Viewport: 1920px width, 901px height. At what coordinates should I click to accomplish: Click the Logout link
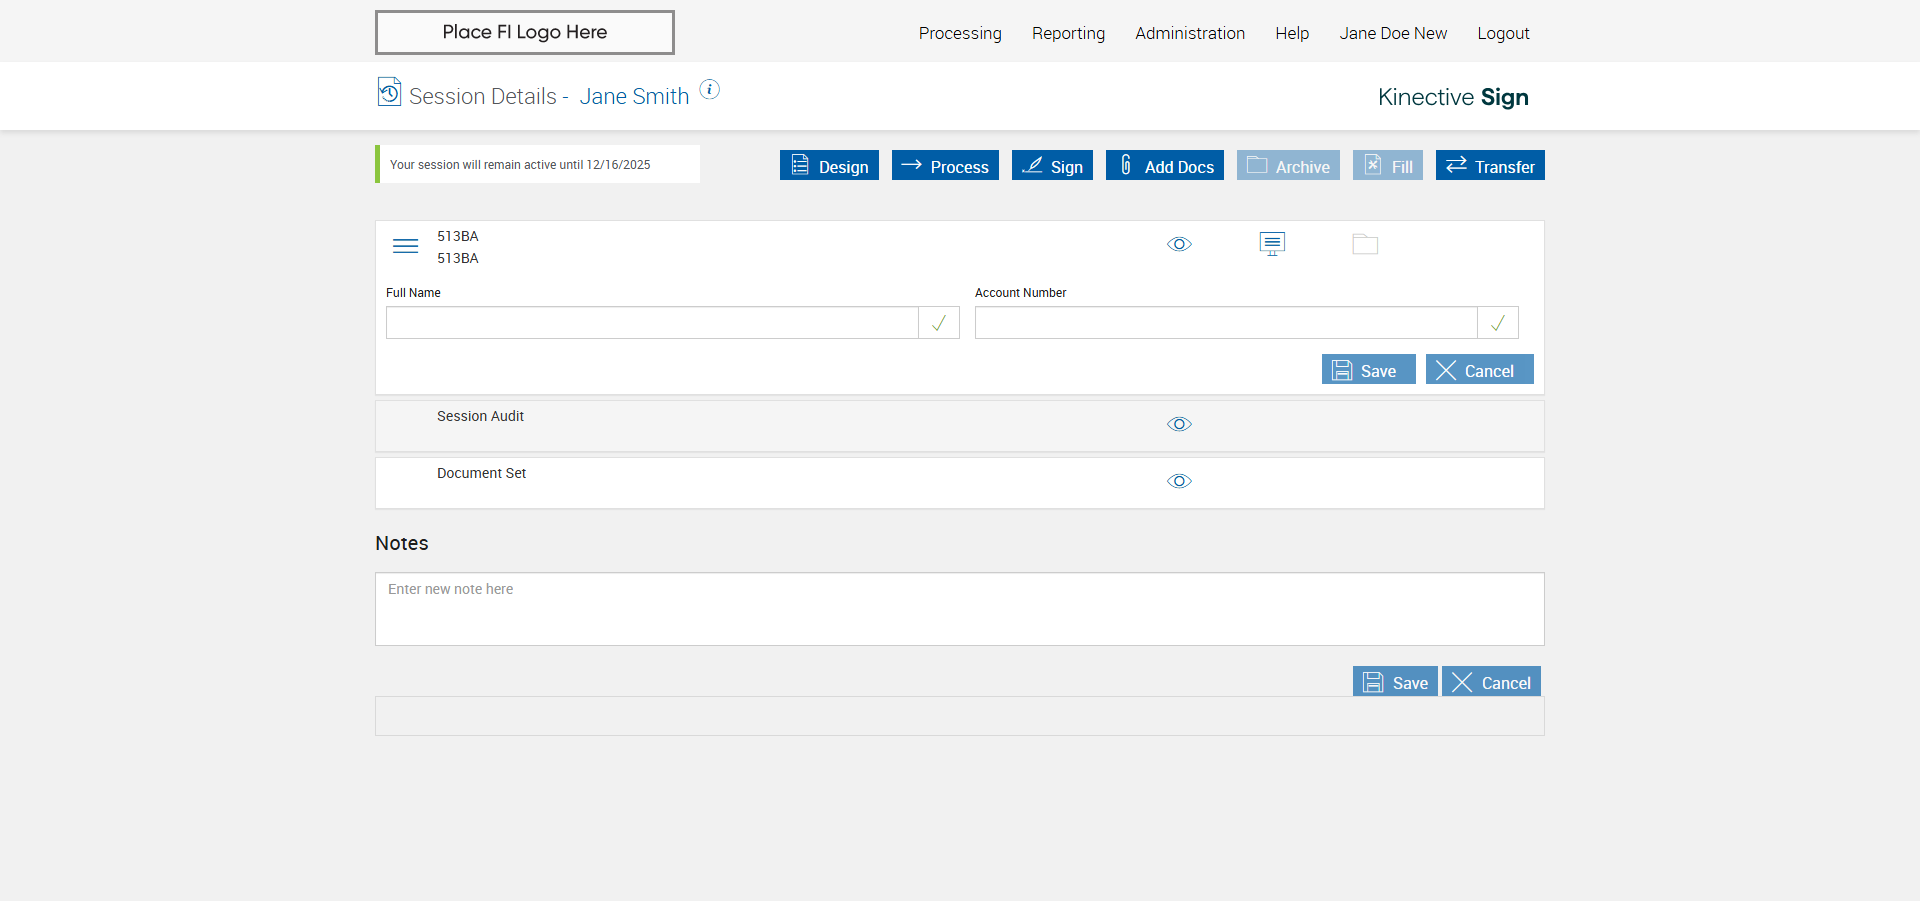(1503, 33)
